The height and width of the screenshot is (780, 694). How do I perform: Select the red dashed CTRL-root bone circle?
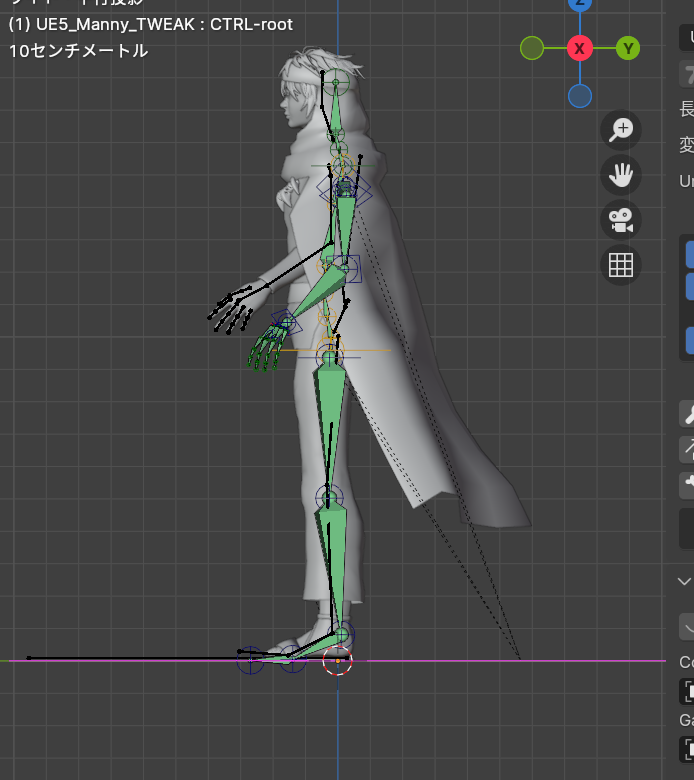[337, 661]
